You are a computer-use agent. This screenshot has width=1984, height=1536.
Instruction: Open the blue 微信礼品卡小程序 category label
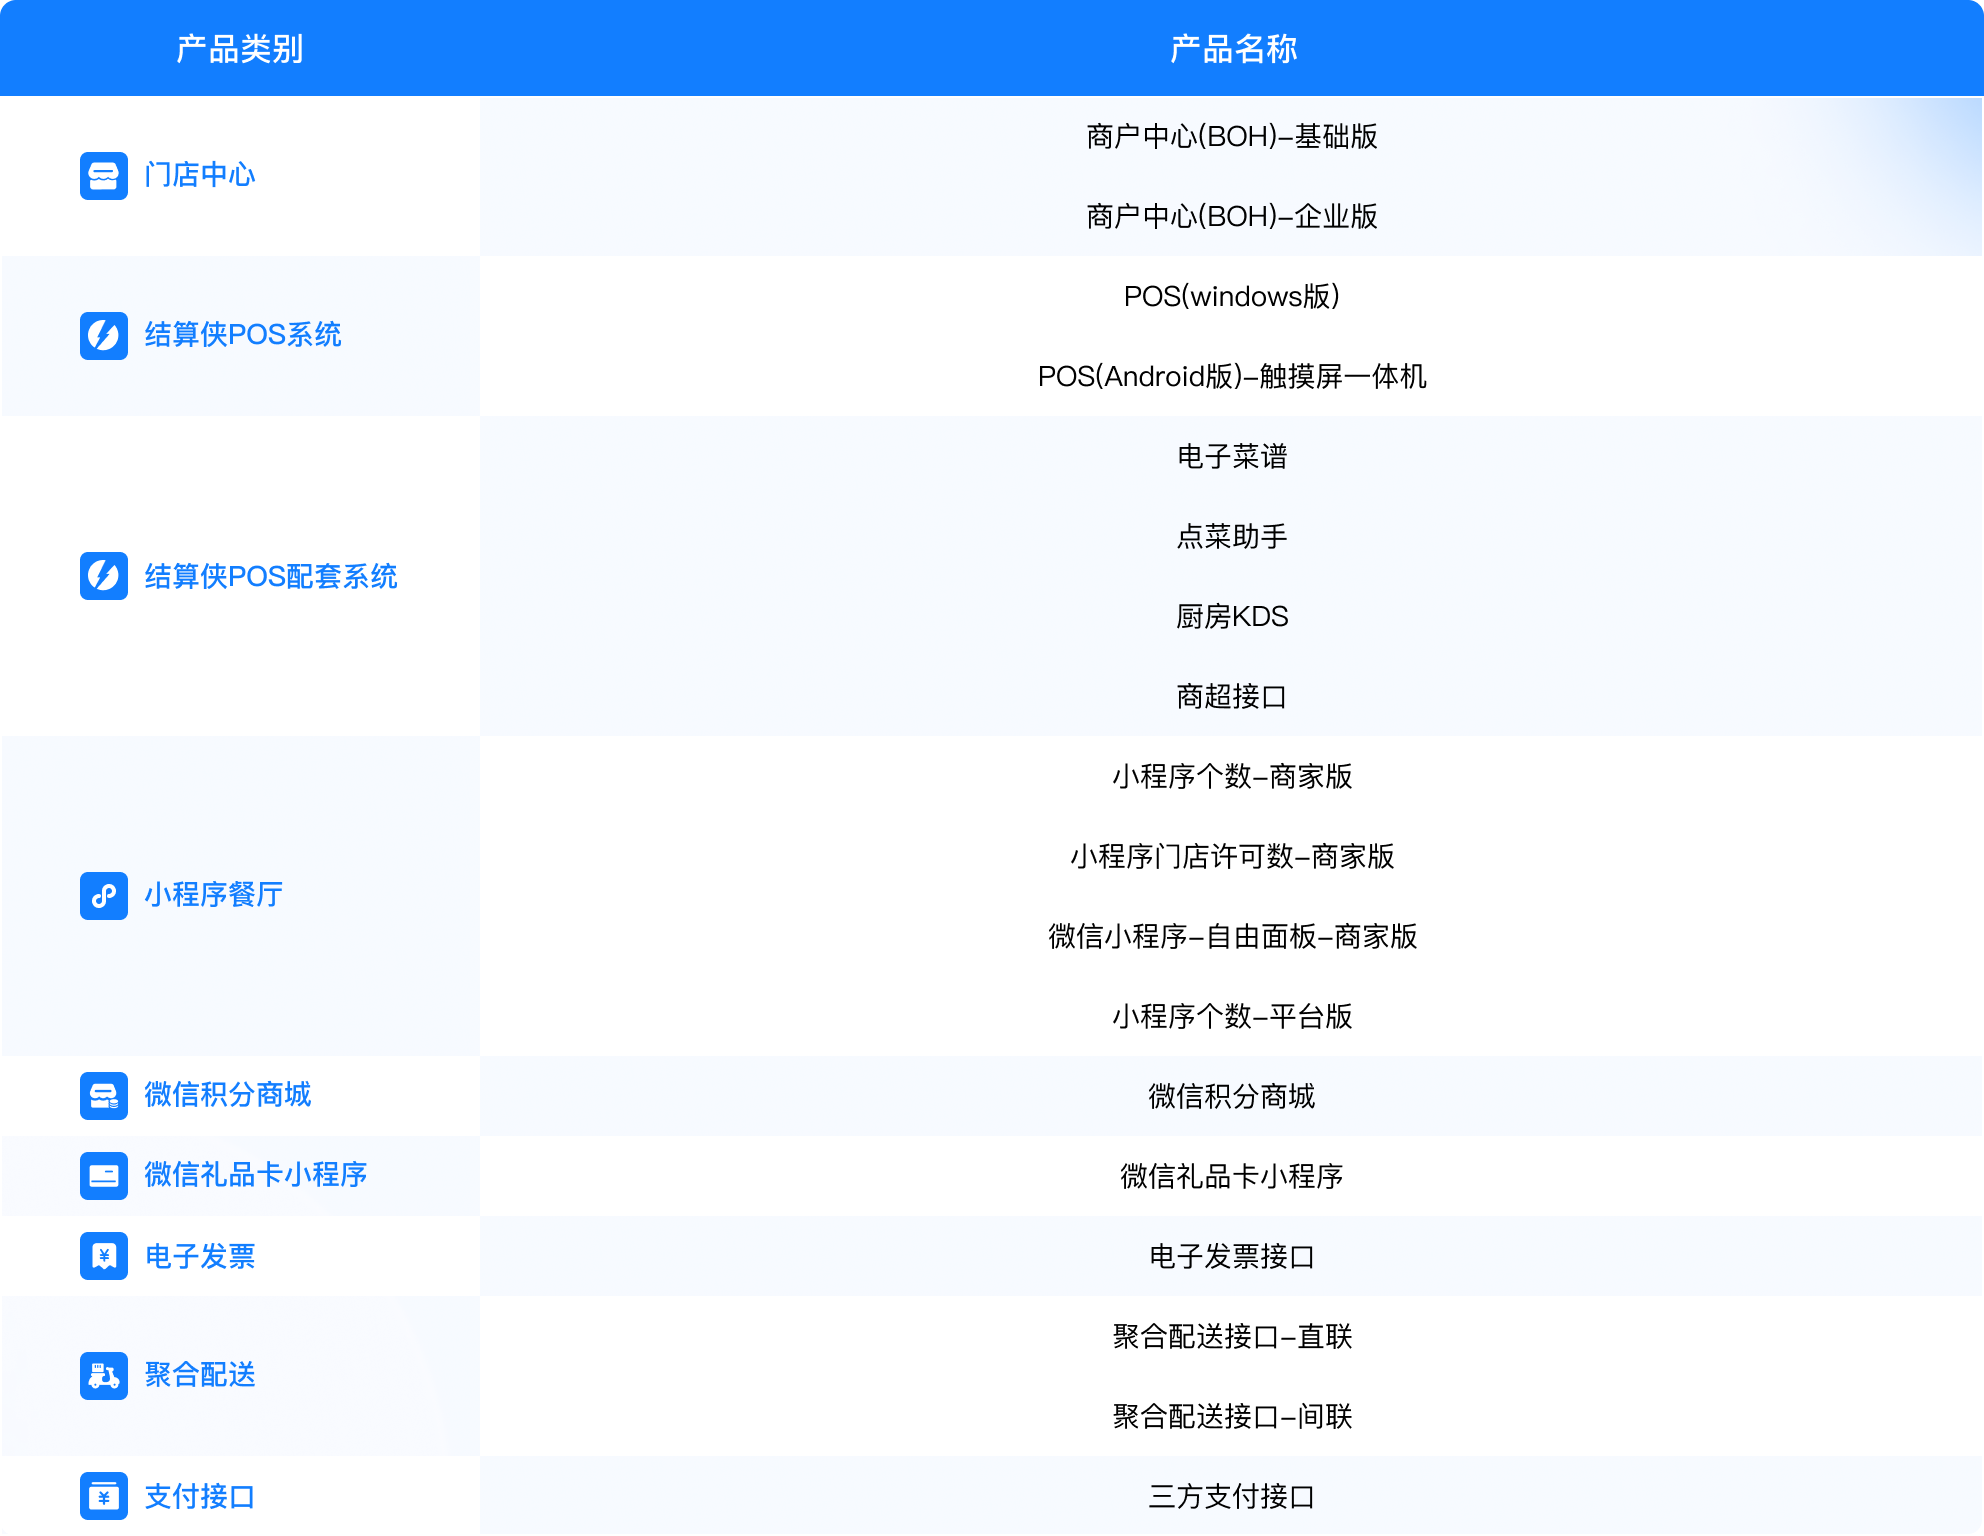(x=256, y=1175)
